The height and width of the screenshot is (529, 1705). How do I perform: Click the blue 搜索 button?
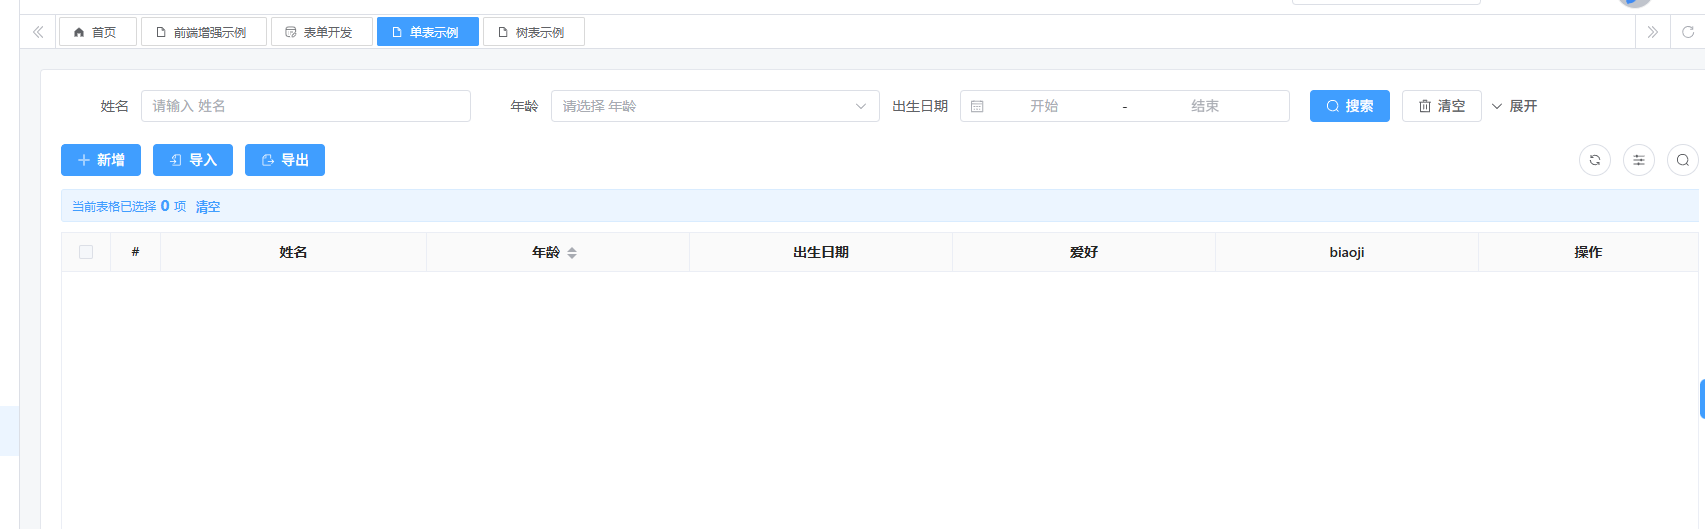pos(1349,106)
